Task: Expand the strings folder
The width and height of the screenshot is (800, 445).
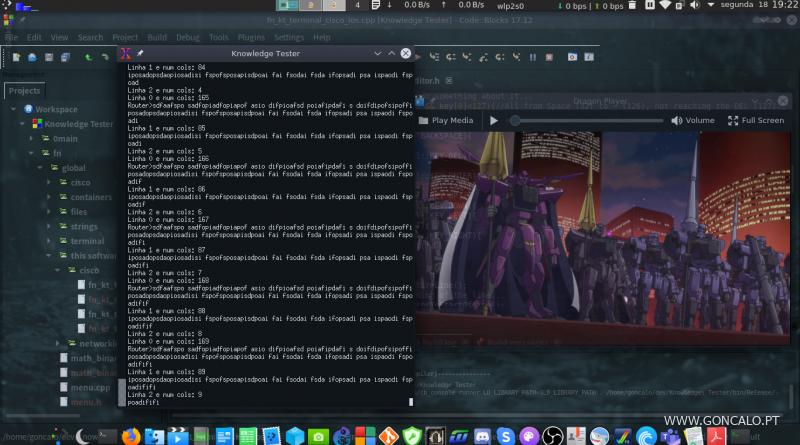Action: (49, 226)
